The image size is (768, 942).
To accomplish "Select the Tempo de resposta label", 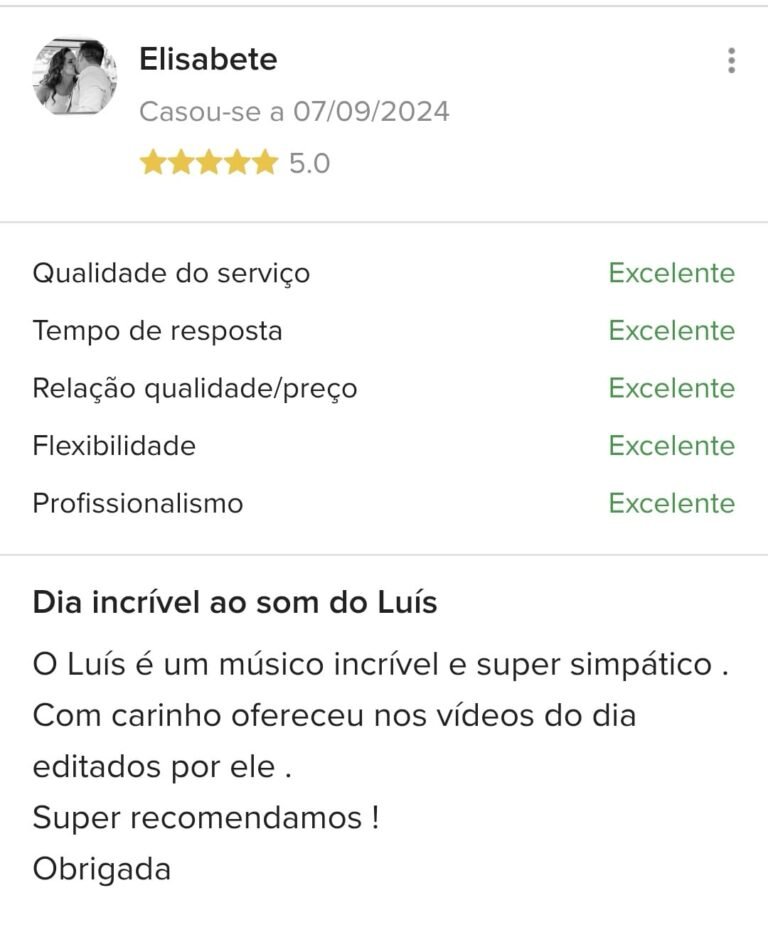I will click(x=157, y=331).
